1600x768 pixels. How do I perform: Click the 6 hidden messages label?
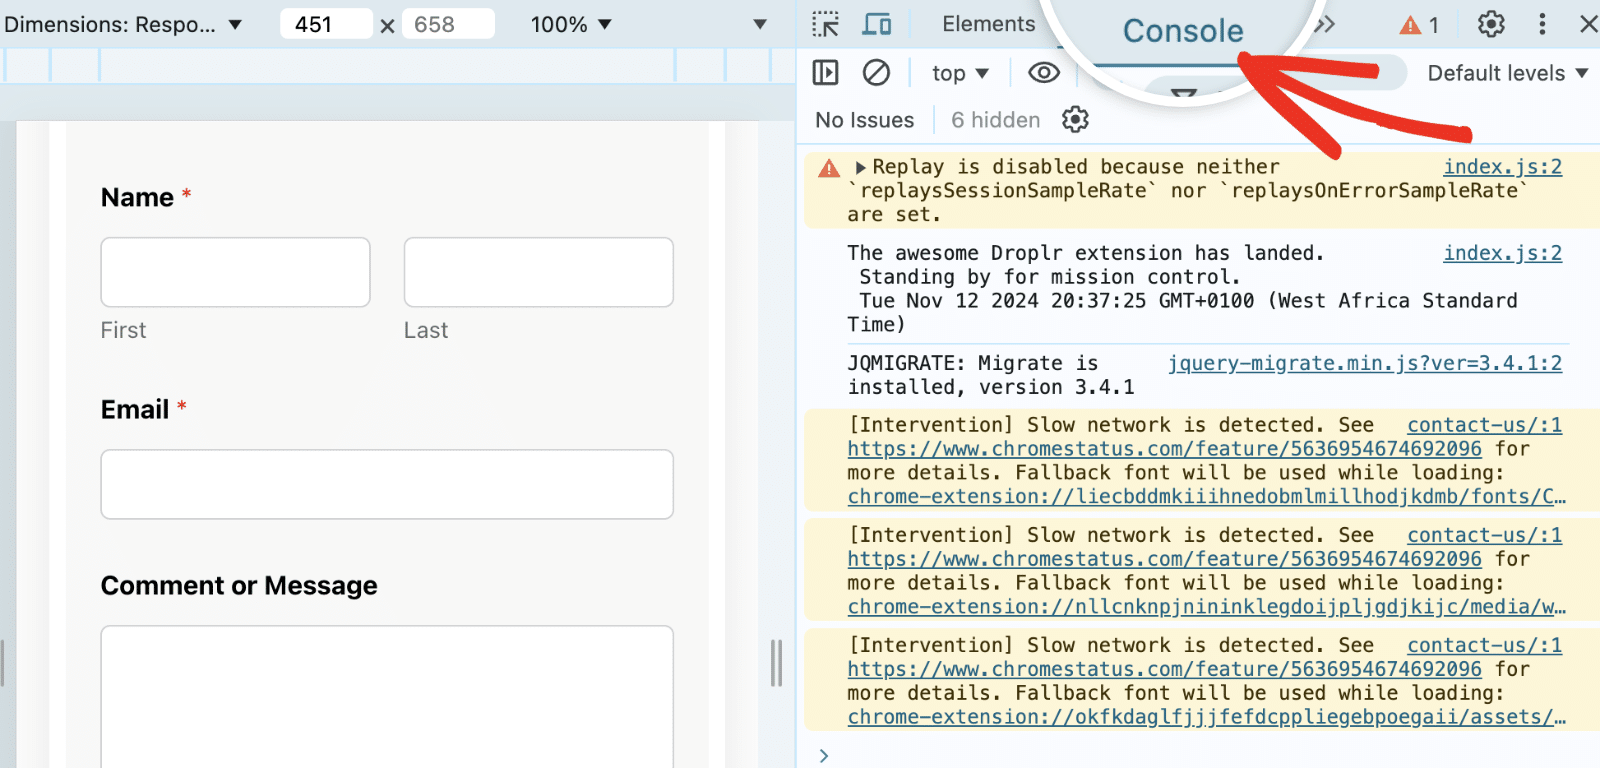pyautogui.click(x=995, y=120)
